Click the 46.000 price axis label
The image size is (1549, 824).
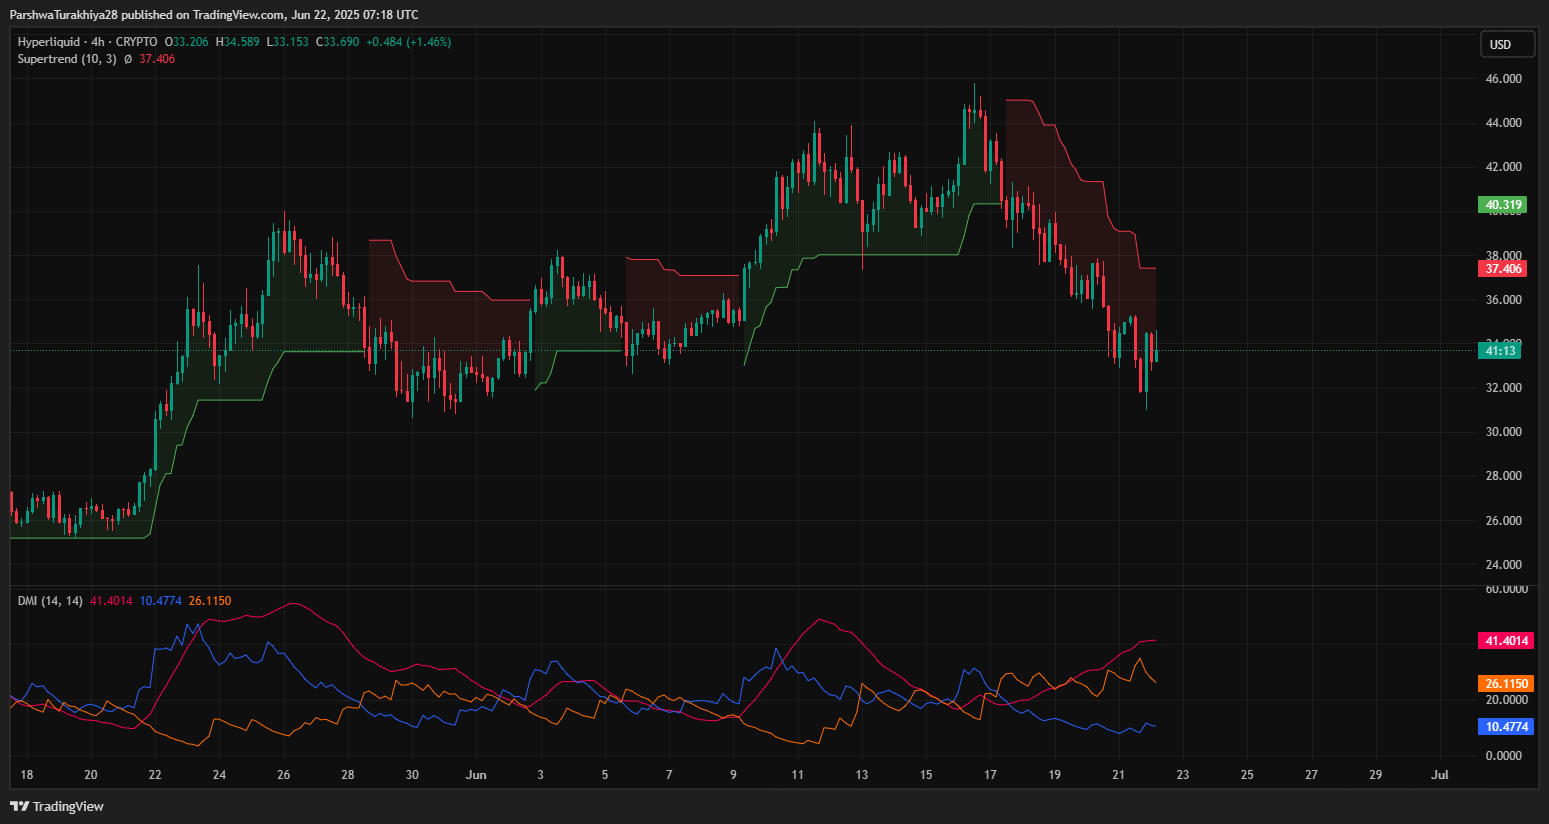1503,79
